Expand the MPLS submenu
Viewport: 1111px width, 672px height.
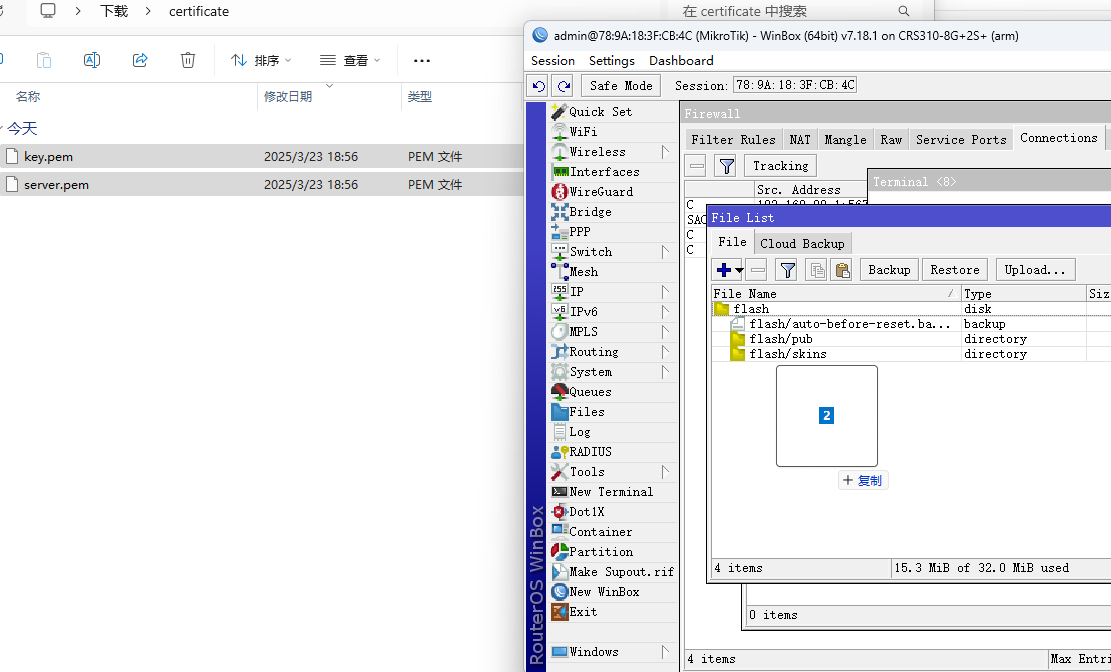pyautogui.click(x=665, y=332)
